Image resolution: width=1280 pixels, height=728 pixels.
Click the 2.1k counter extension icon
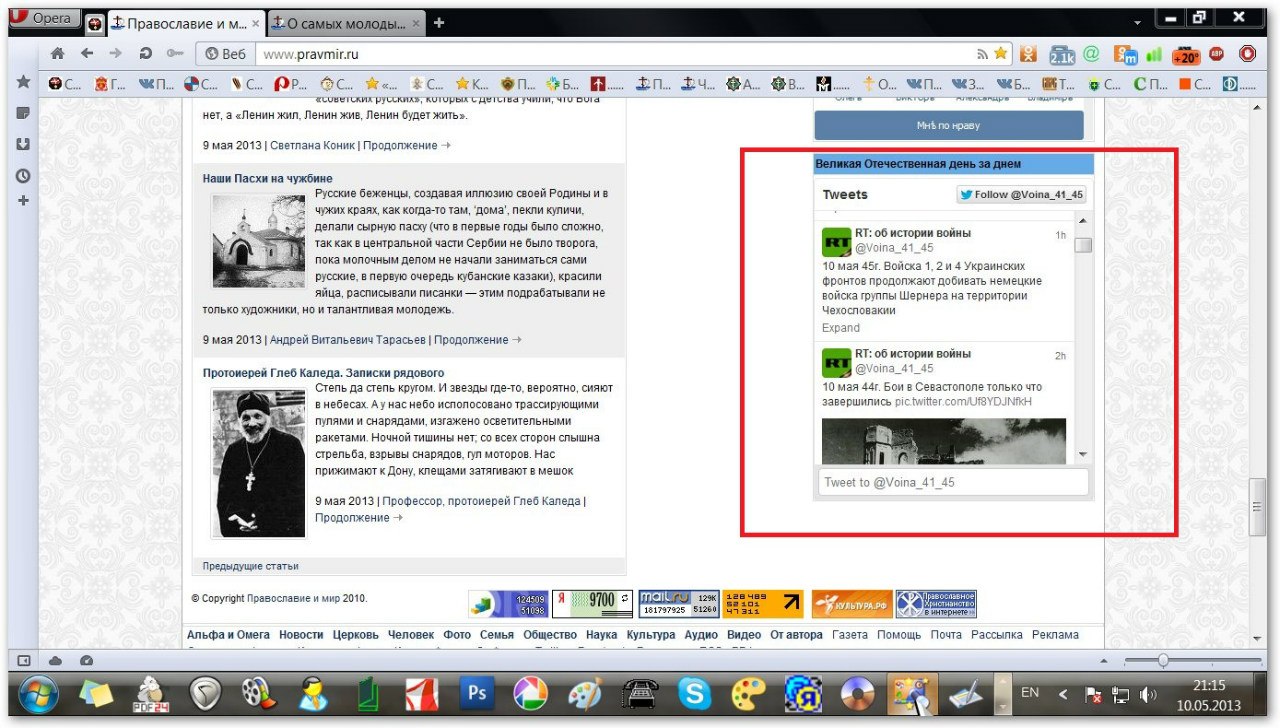[1062, 55]
